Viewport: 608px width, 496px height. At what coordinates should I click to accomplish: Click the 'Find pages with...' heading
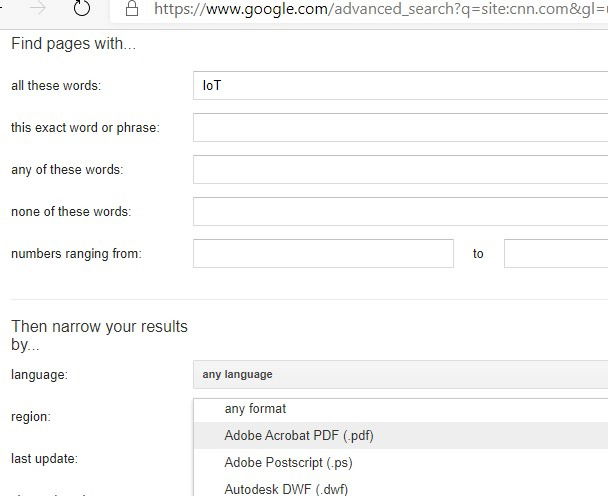[x=72, y=44]
